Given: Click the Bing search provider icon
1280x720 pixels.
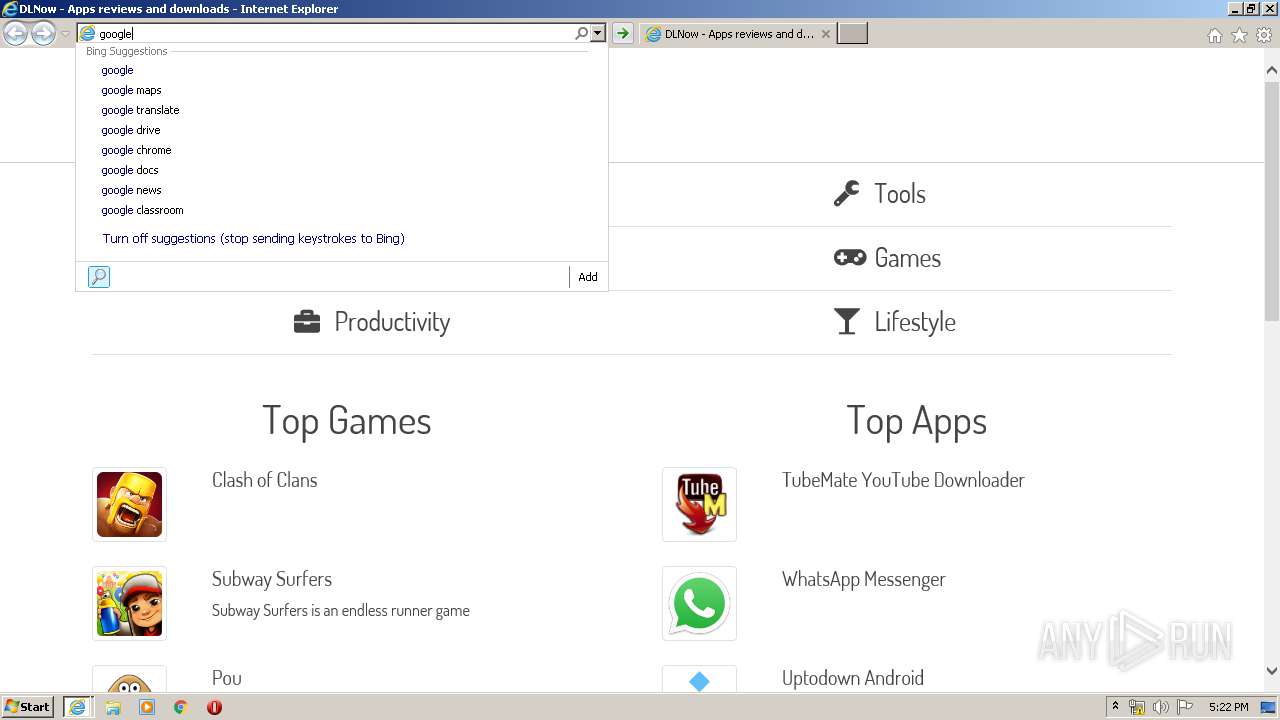Looking at the screenshot, I should coord(98,277).
